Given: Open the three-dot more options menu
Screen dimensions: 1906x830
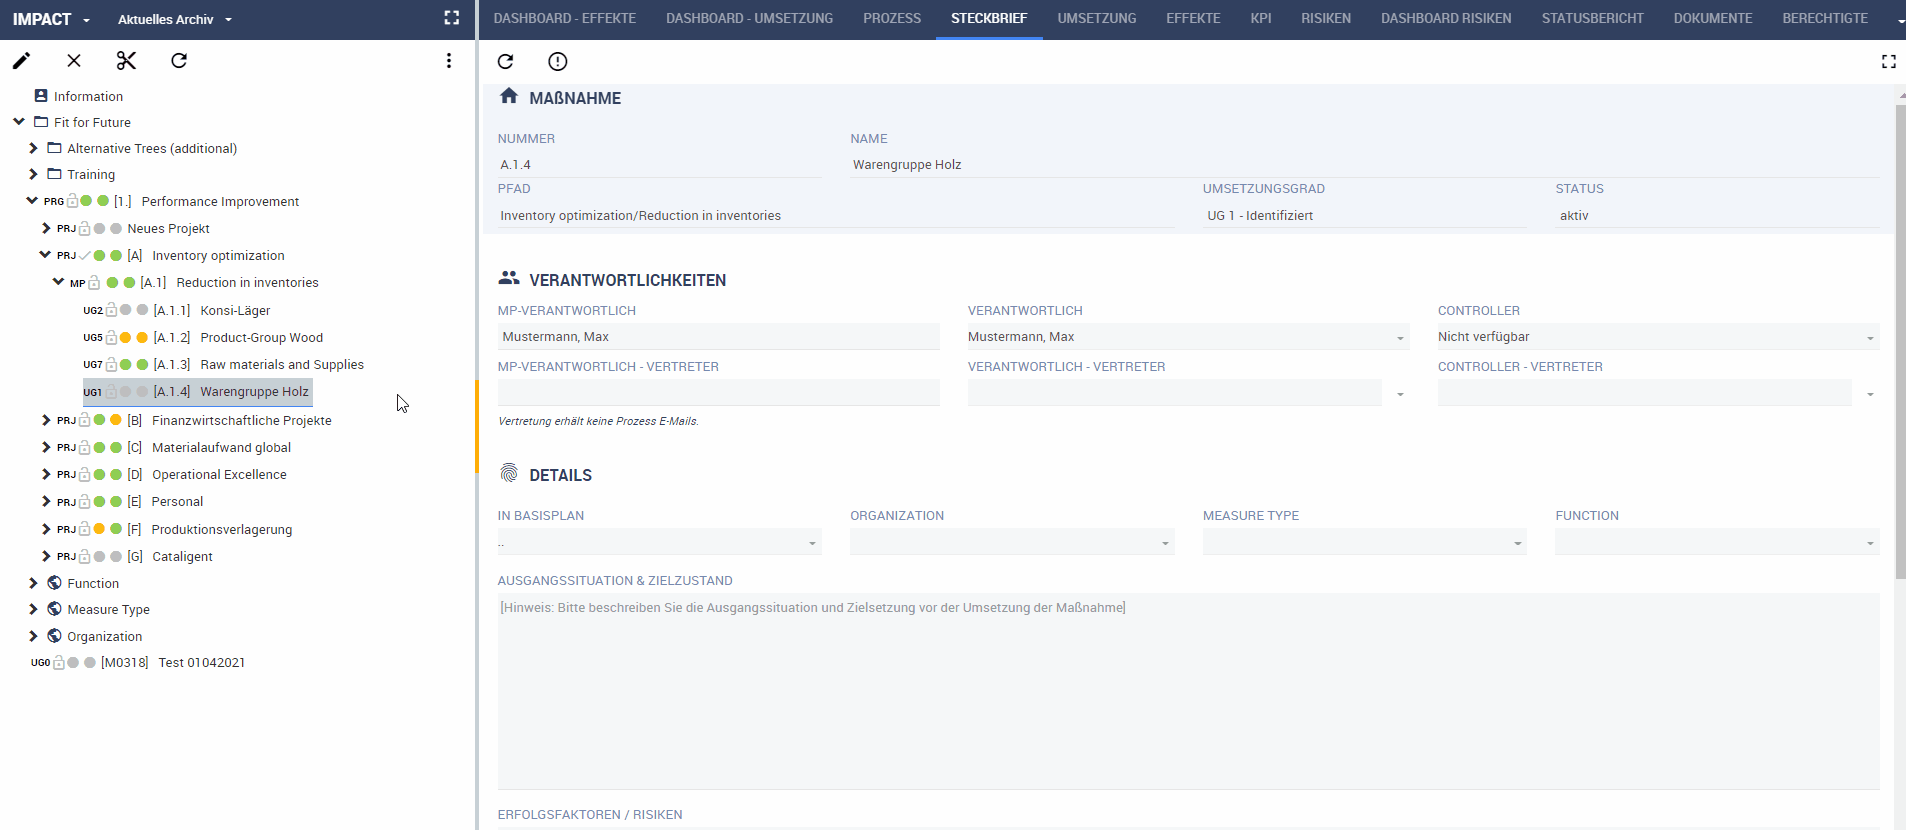Looking at the screenshot, I should [x=449, y=61].
